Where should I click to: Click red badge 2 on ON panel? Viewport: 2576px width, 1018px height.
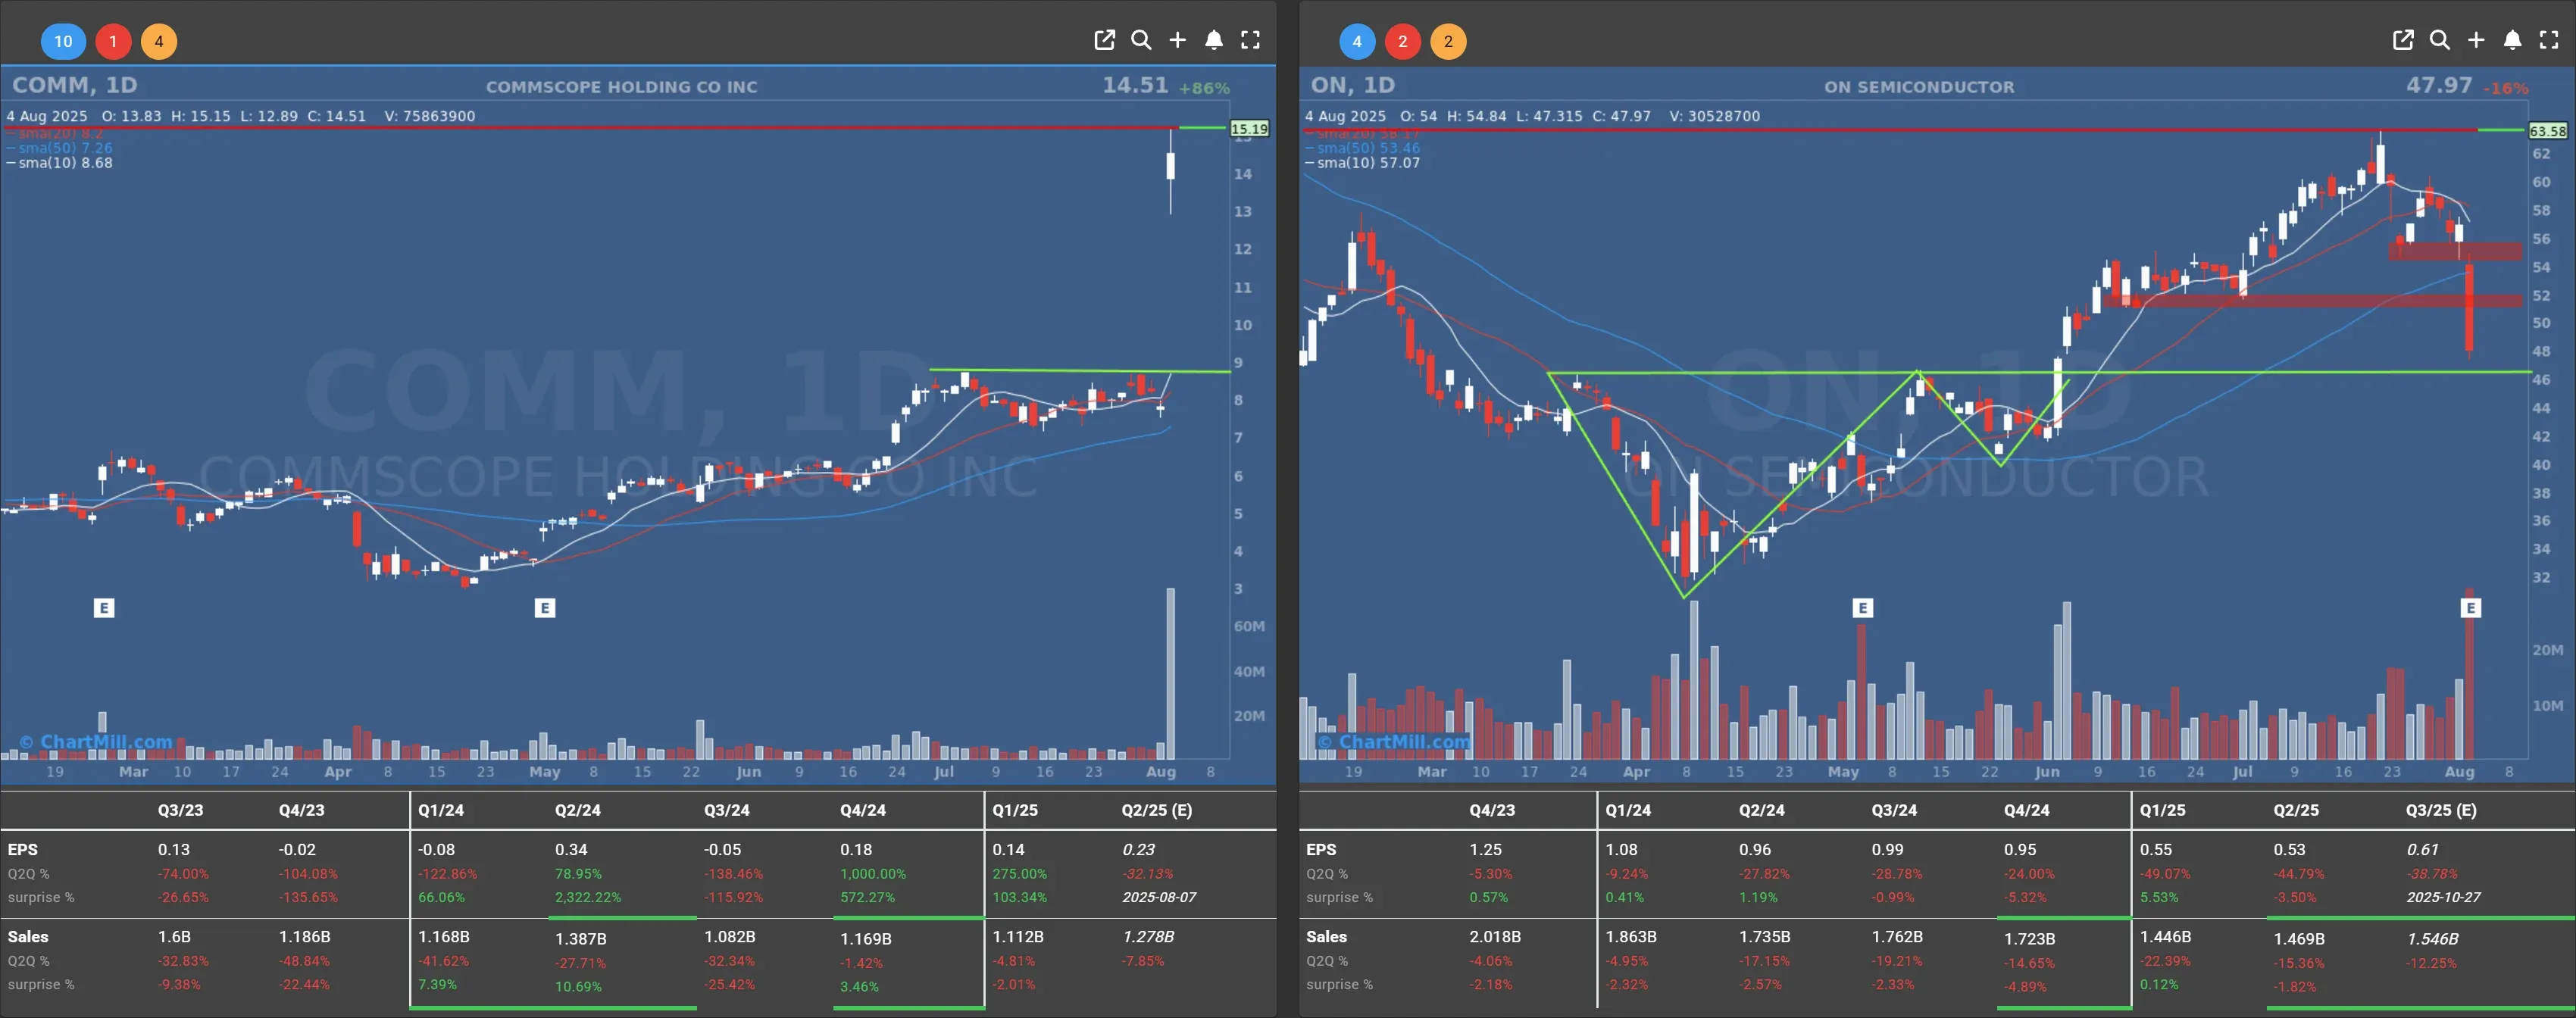[x=1403, y=41]
